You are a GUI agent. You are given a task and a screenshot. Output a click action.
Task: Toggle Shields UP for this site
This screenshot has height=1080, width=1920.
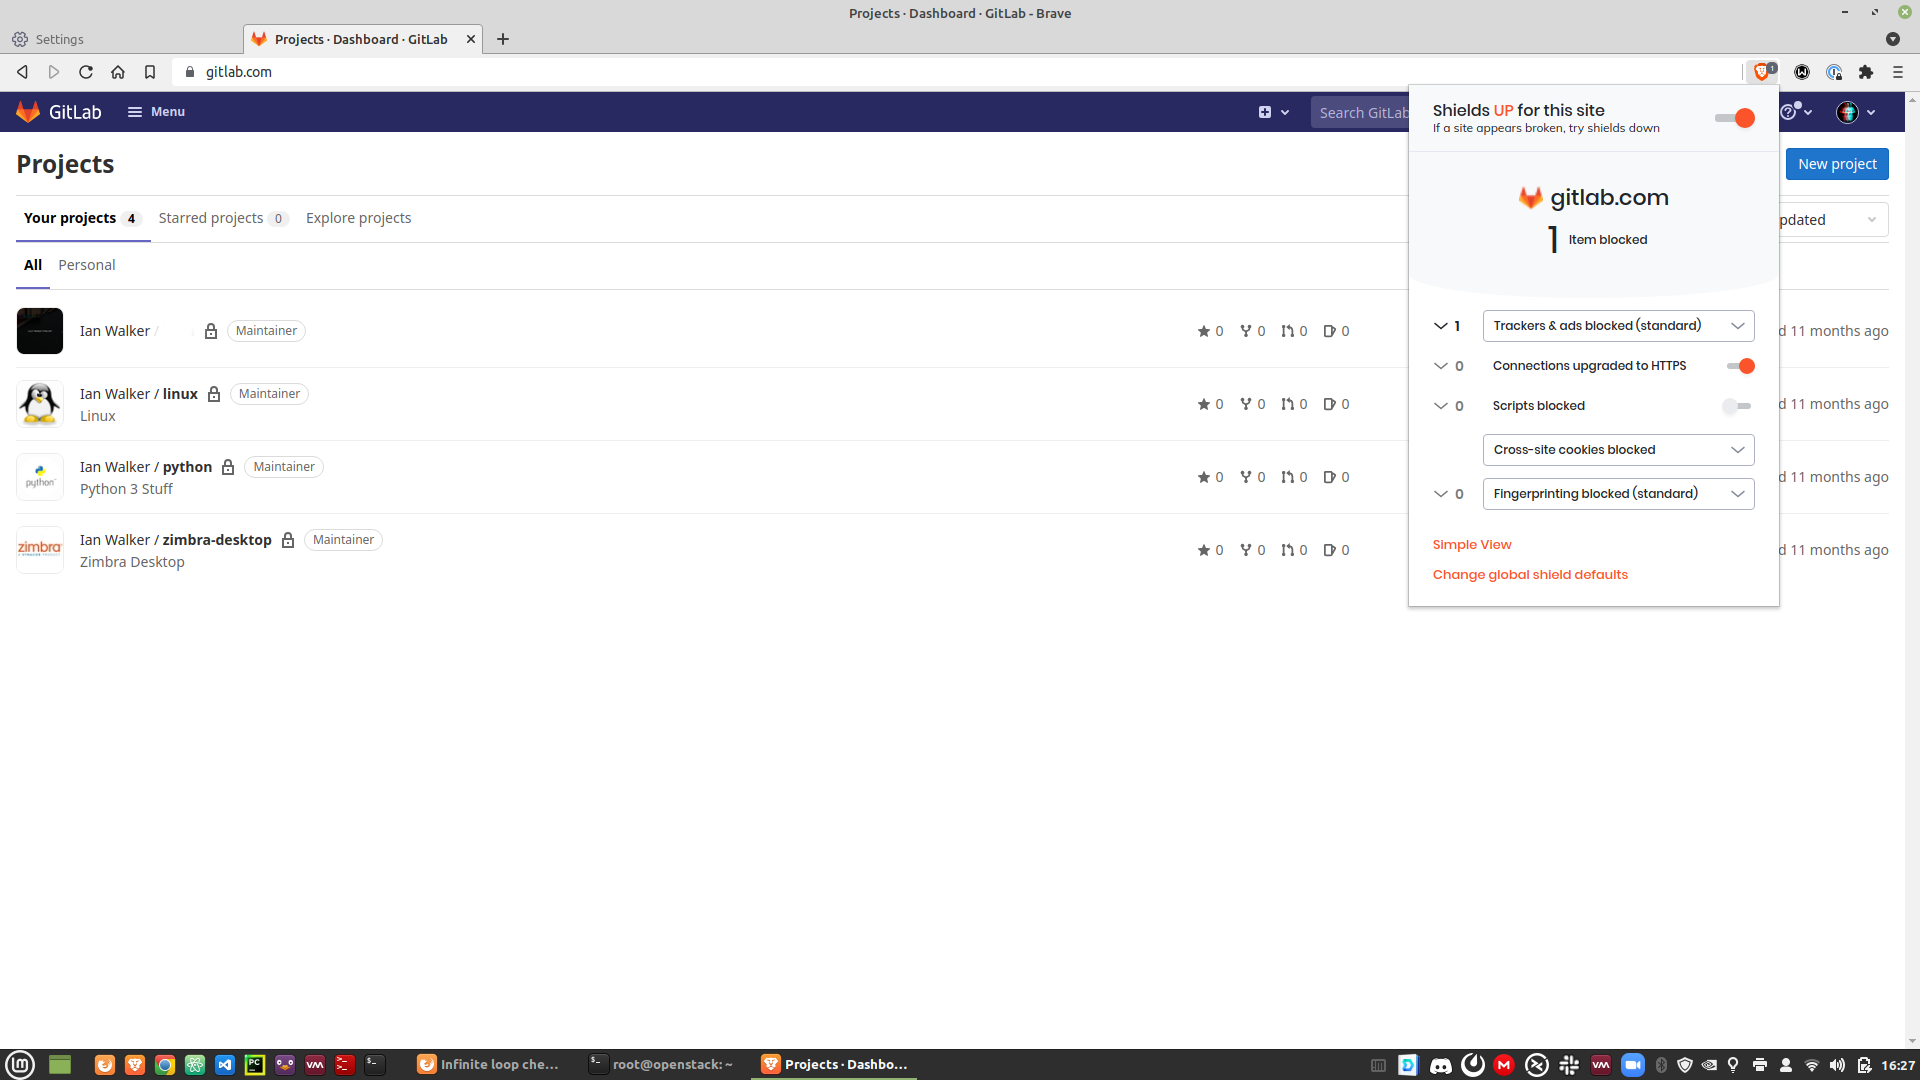1735,118
